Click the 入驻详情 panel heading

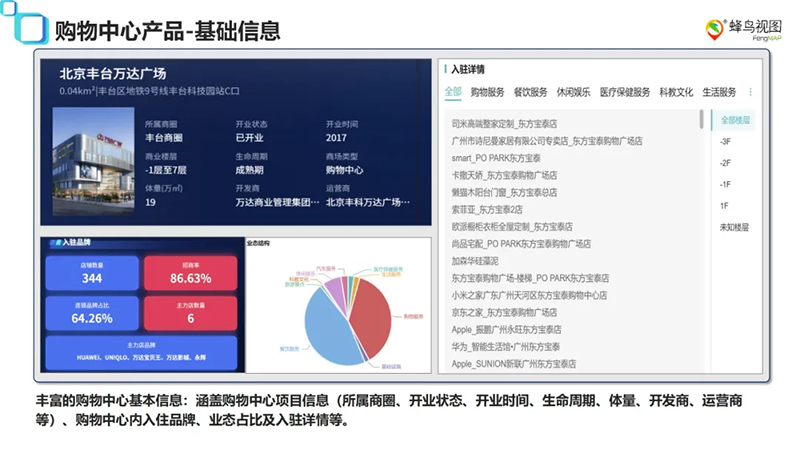pos(467,69)
